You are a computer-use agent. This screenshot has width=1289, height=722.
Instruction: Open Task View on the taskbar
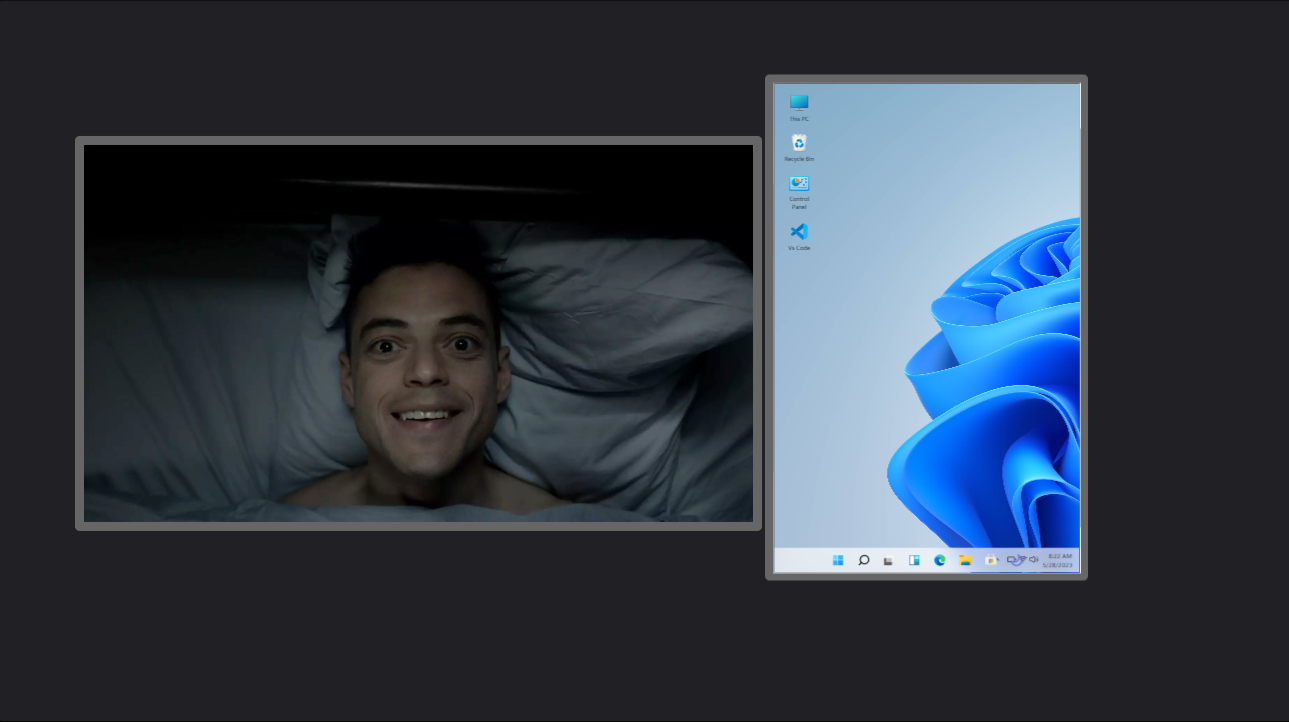point(888,561)
